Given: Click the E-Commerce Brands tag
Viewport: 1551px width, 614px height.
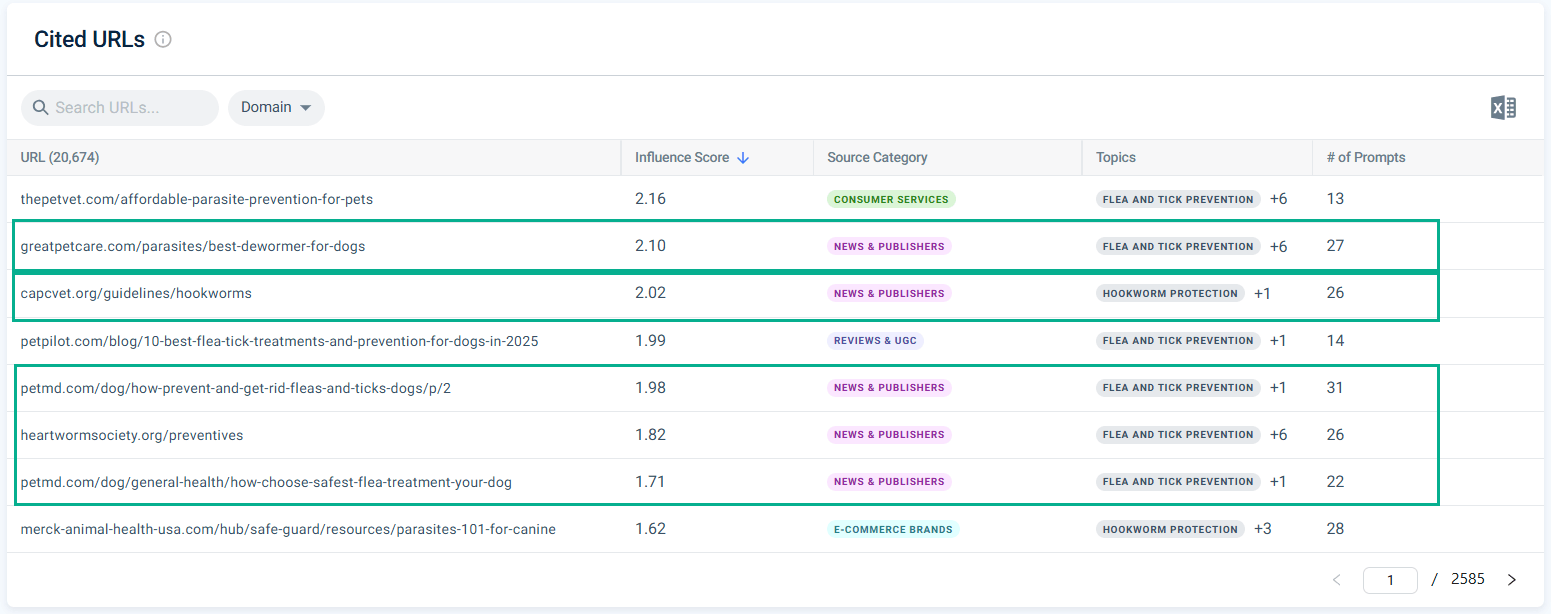Looking at the screenshot, I should click(893, 529).
